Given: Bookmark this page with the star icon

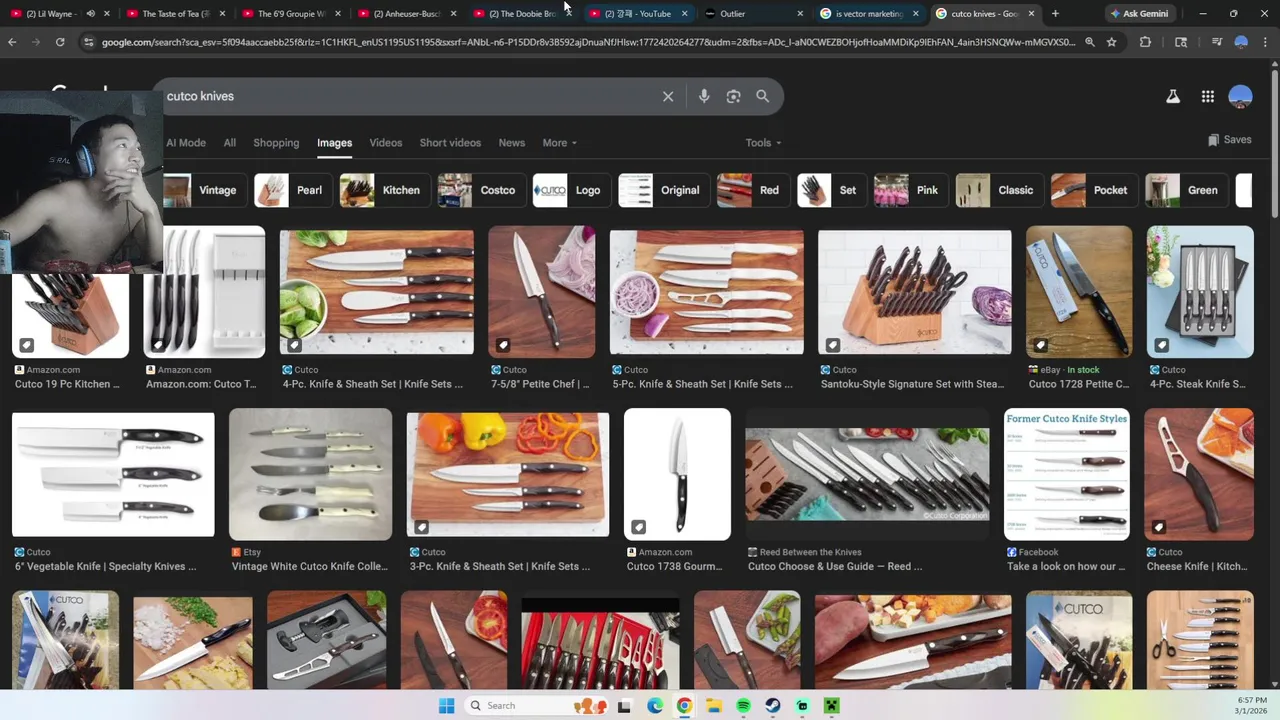Looking at the screenshot, I should (1111, 42).
